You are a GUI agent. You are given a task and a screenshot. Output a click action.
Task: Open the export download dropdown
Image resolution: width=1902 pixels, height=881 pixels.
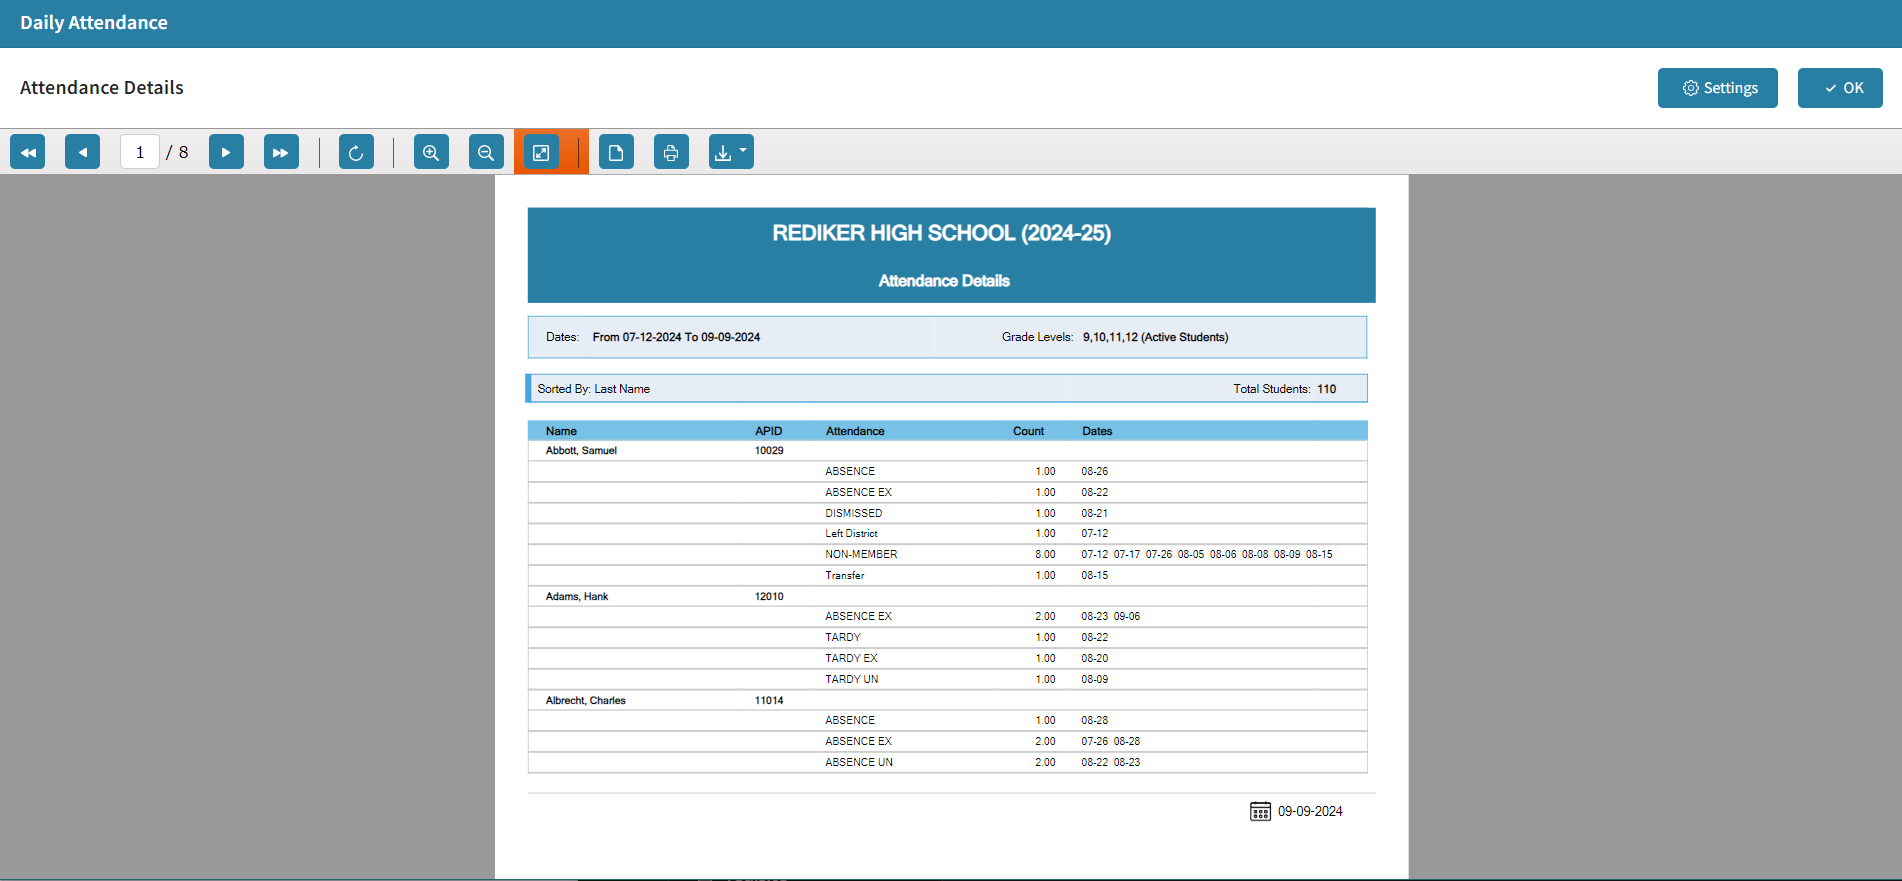[731, 152]
